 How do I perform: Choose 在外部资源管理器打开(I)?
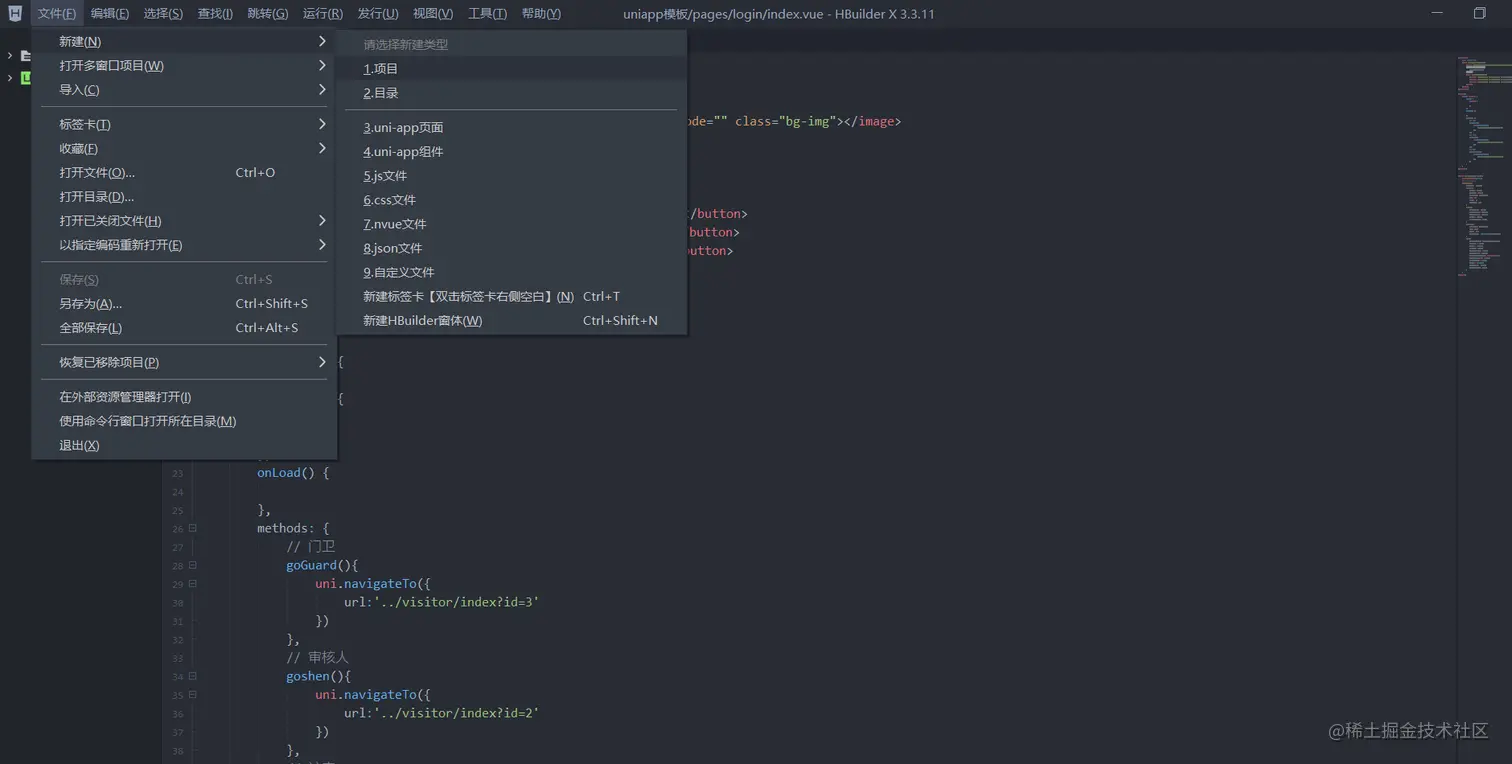[x=184, y=396]
